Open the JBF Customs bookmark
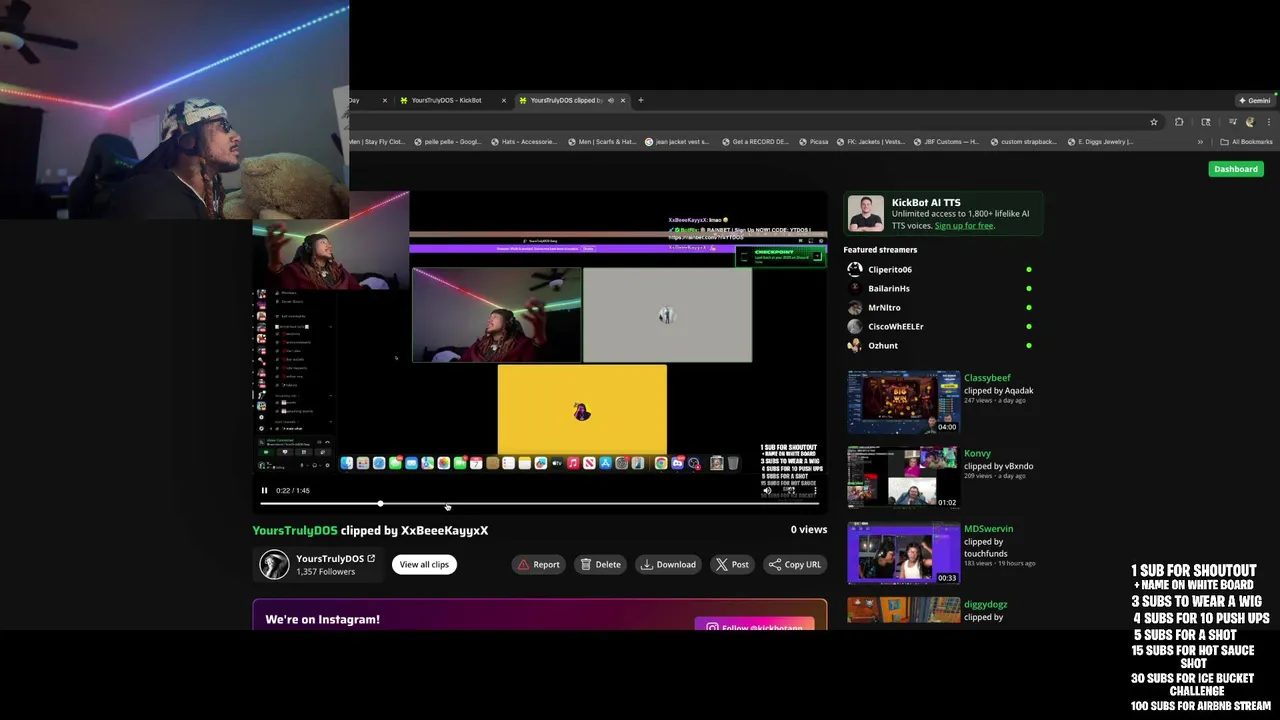Viewport: 1280px width, 720px height. pyautogui.click(x=948, y=142)
